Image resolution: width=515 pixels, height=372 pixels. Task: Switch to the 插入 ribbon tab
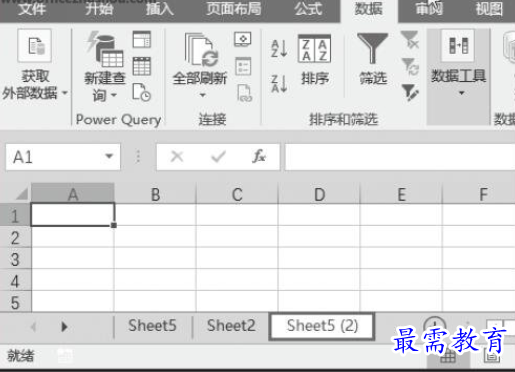(160, 9)
